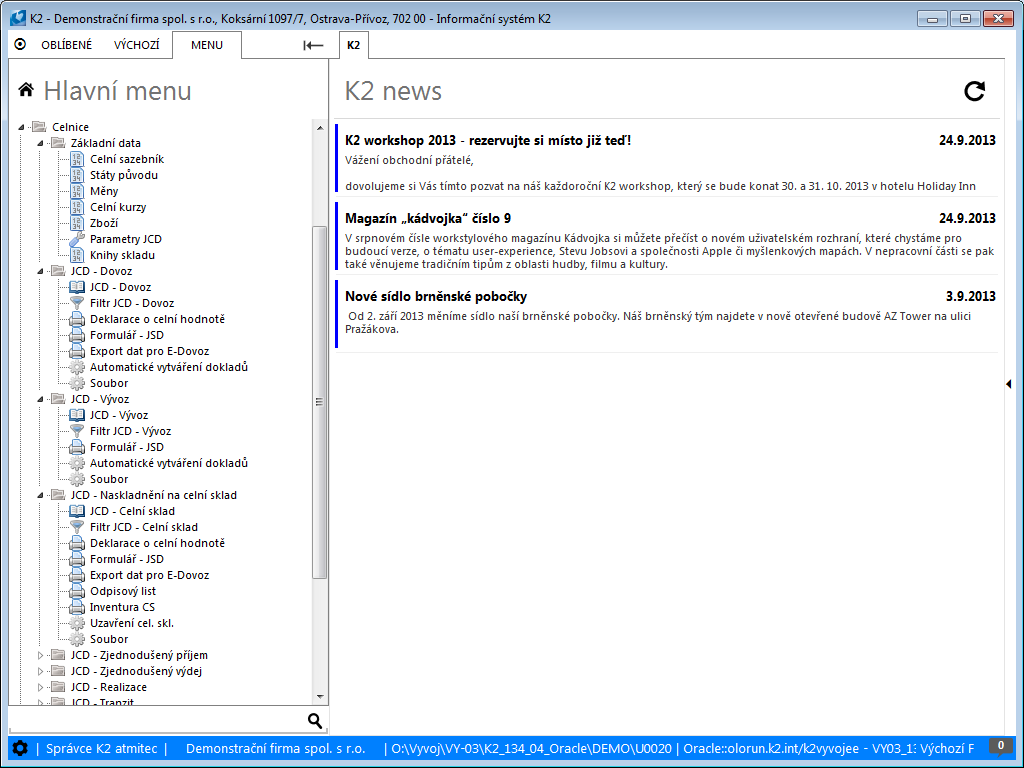Image resolution: width=1024 pixels, height=768 pixels.
Task: Click the Parametry JCD wrench icon
Action: 77,239
